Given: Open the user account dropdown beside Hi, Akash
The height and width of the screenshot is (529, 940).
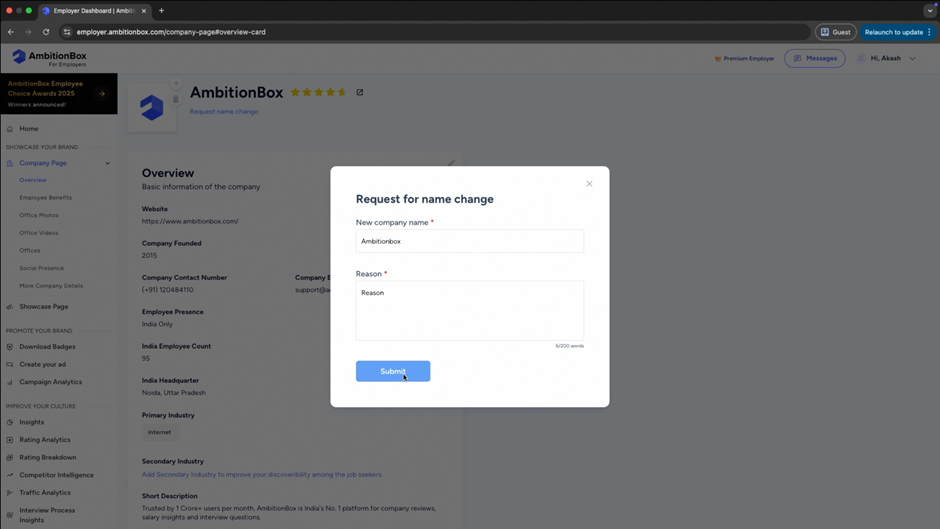Looking at the screenshot, I should click(x=913, y=59).
